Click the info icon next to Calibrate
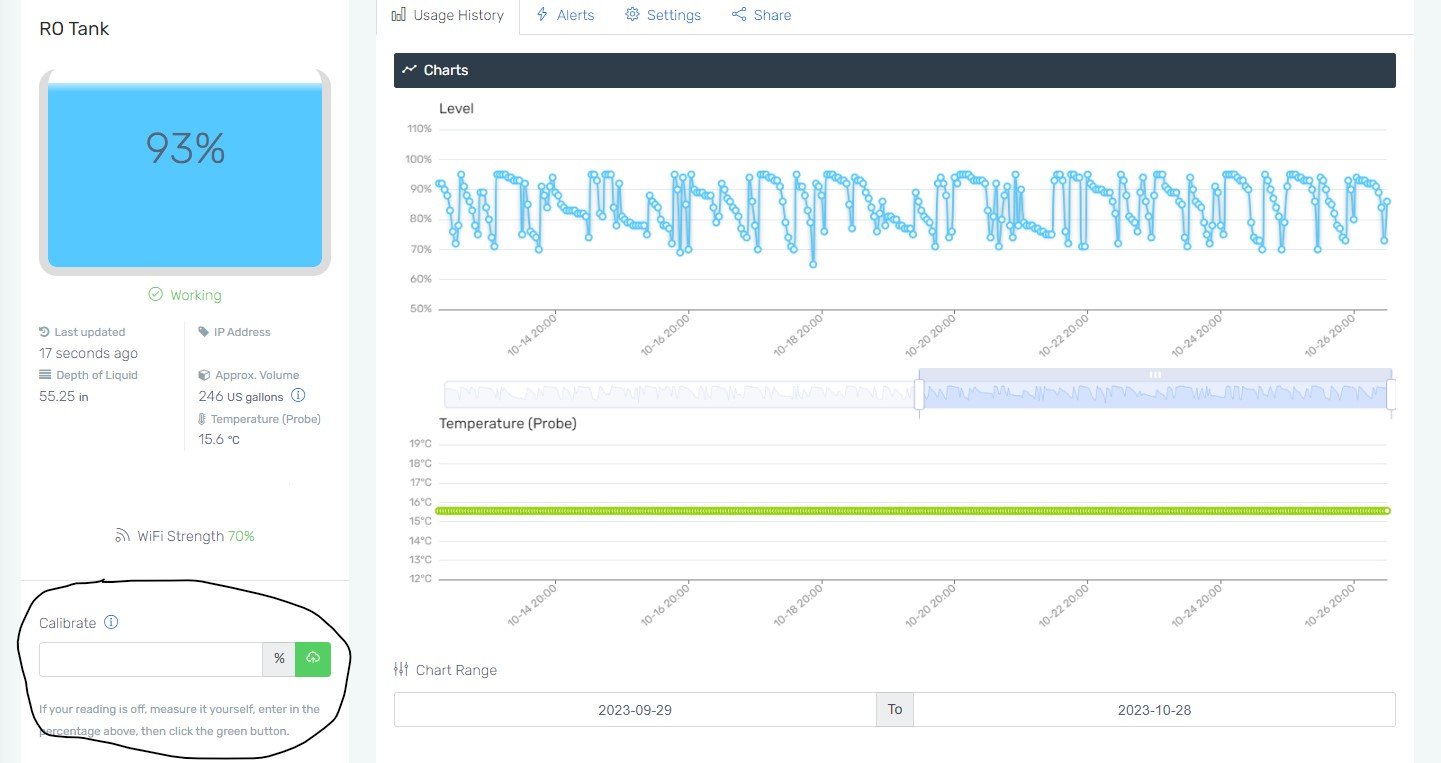The height and width of the screenshot is (763, 1441). 111,622
